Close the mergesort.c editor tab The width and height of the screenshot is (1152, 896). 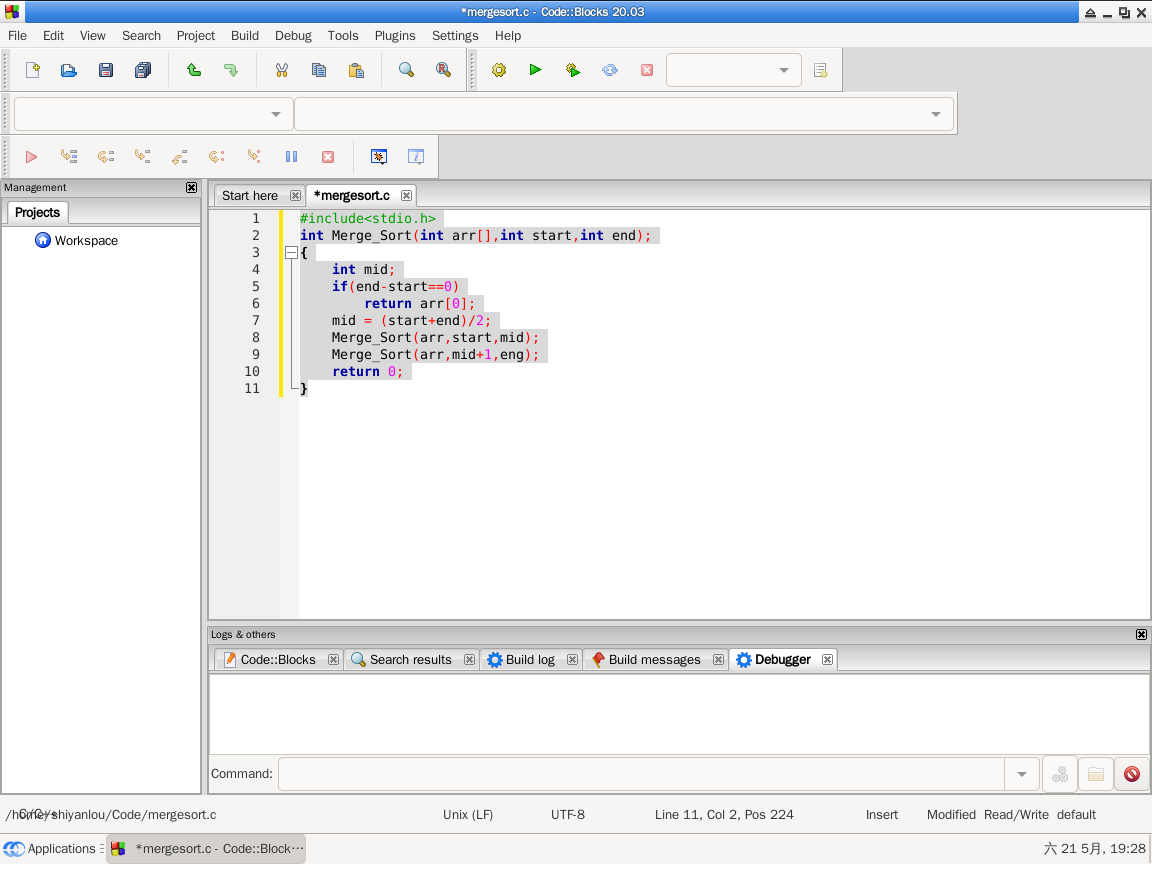(x=406, y=196)
